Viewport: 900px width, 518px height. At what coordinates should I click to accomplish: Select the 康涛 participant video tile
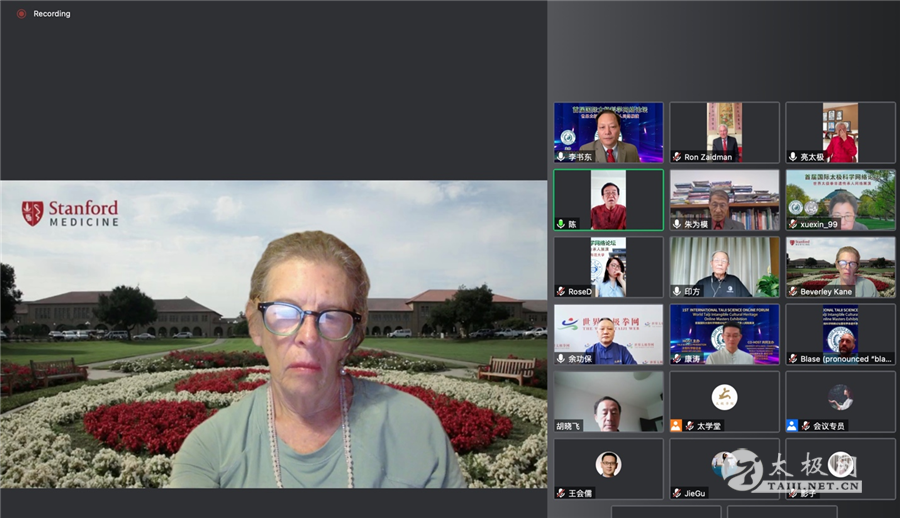pyautogui.click(x=724, y=333)
